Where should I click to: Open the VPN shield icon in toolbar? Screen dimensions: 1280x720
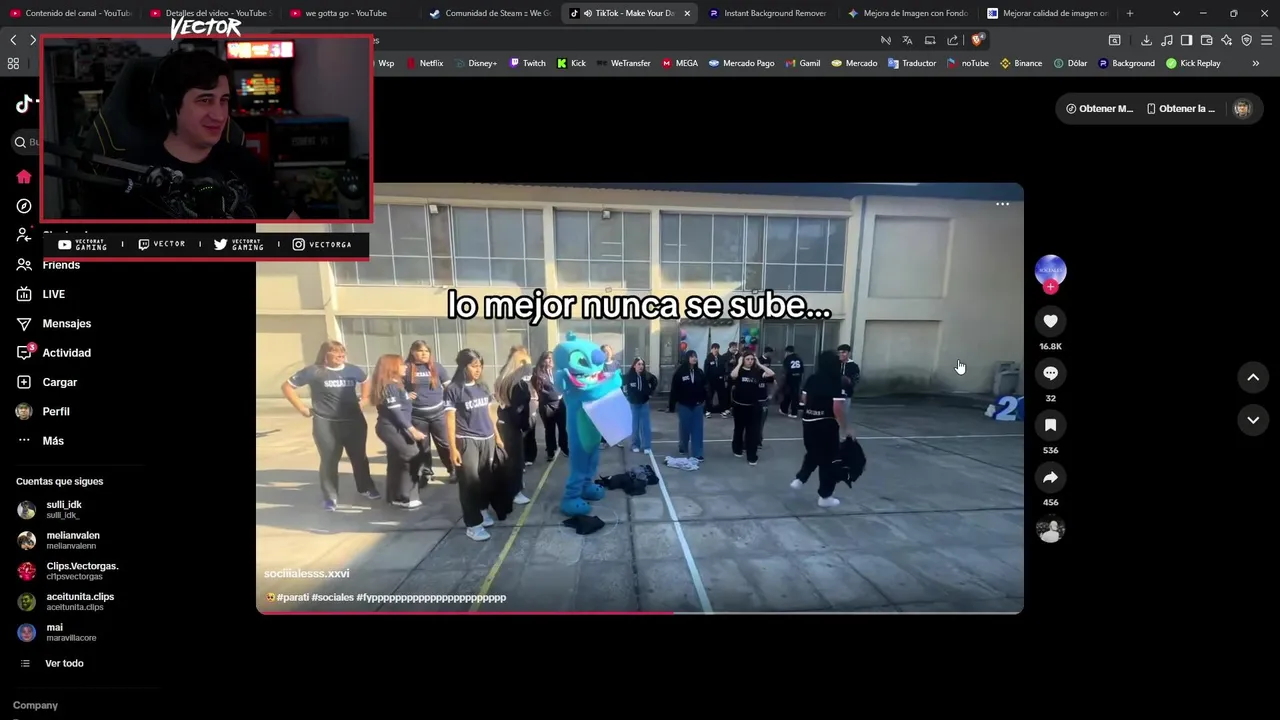pos(1246,40)
